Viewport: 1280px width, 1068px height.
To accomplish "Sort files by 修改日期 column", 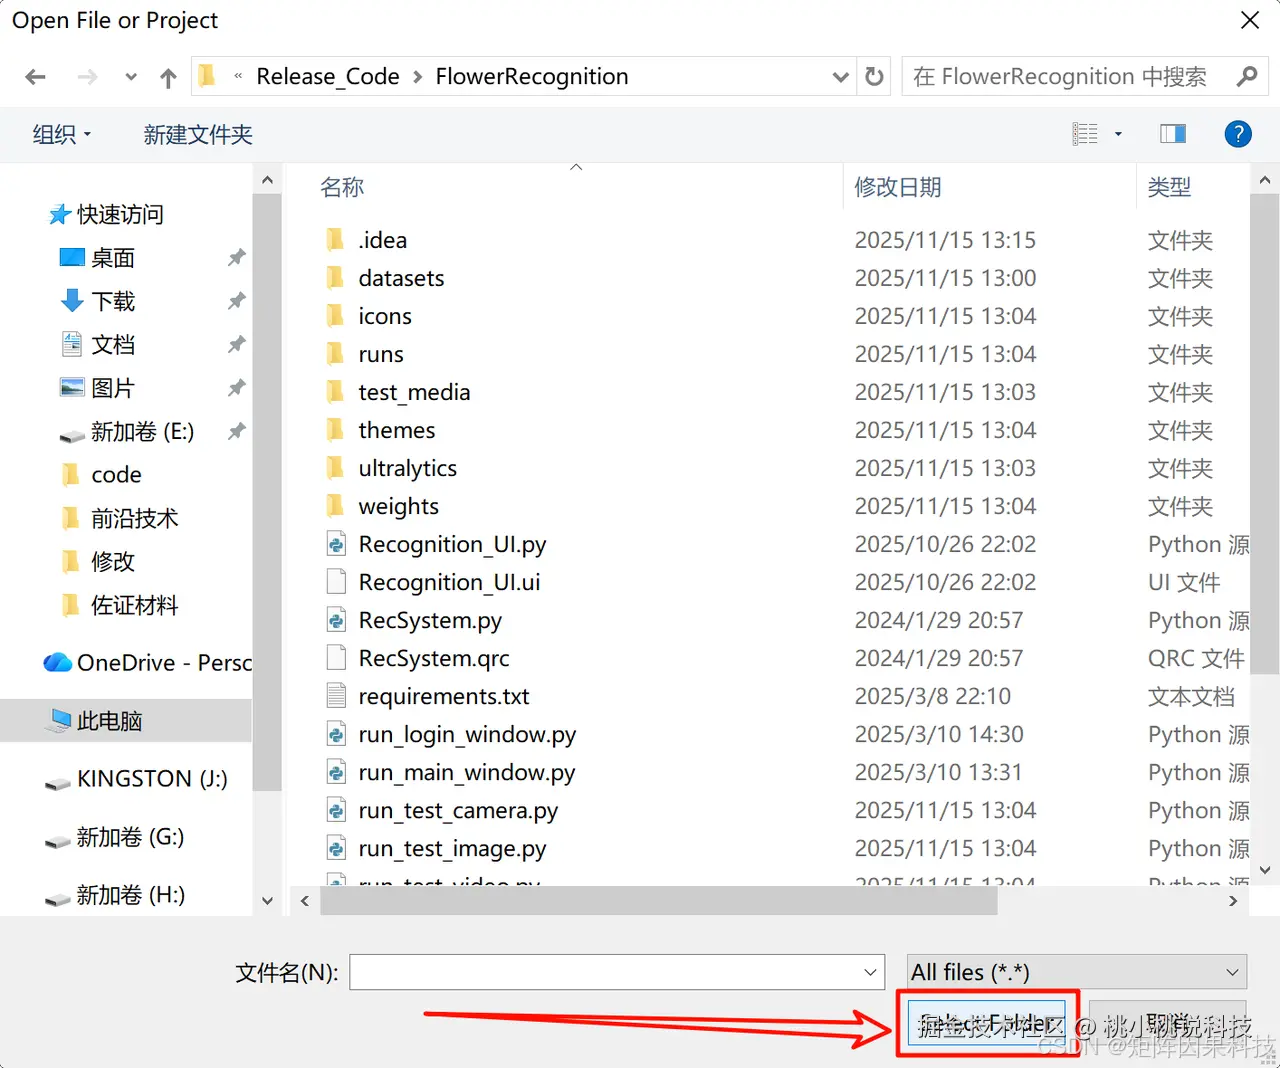I will click(x=898, y=187).
